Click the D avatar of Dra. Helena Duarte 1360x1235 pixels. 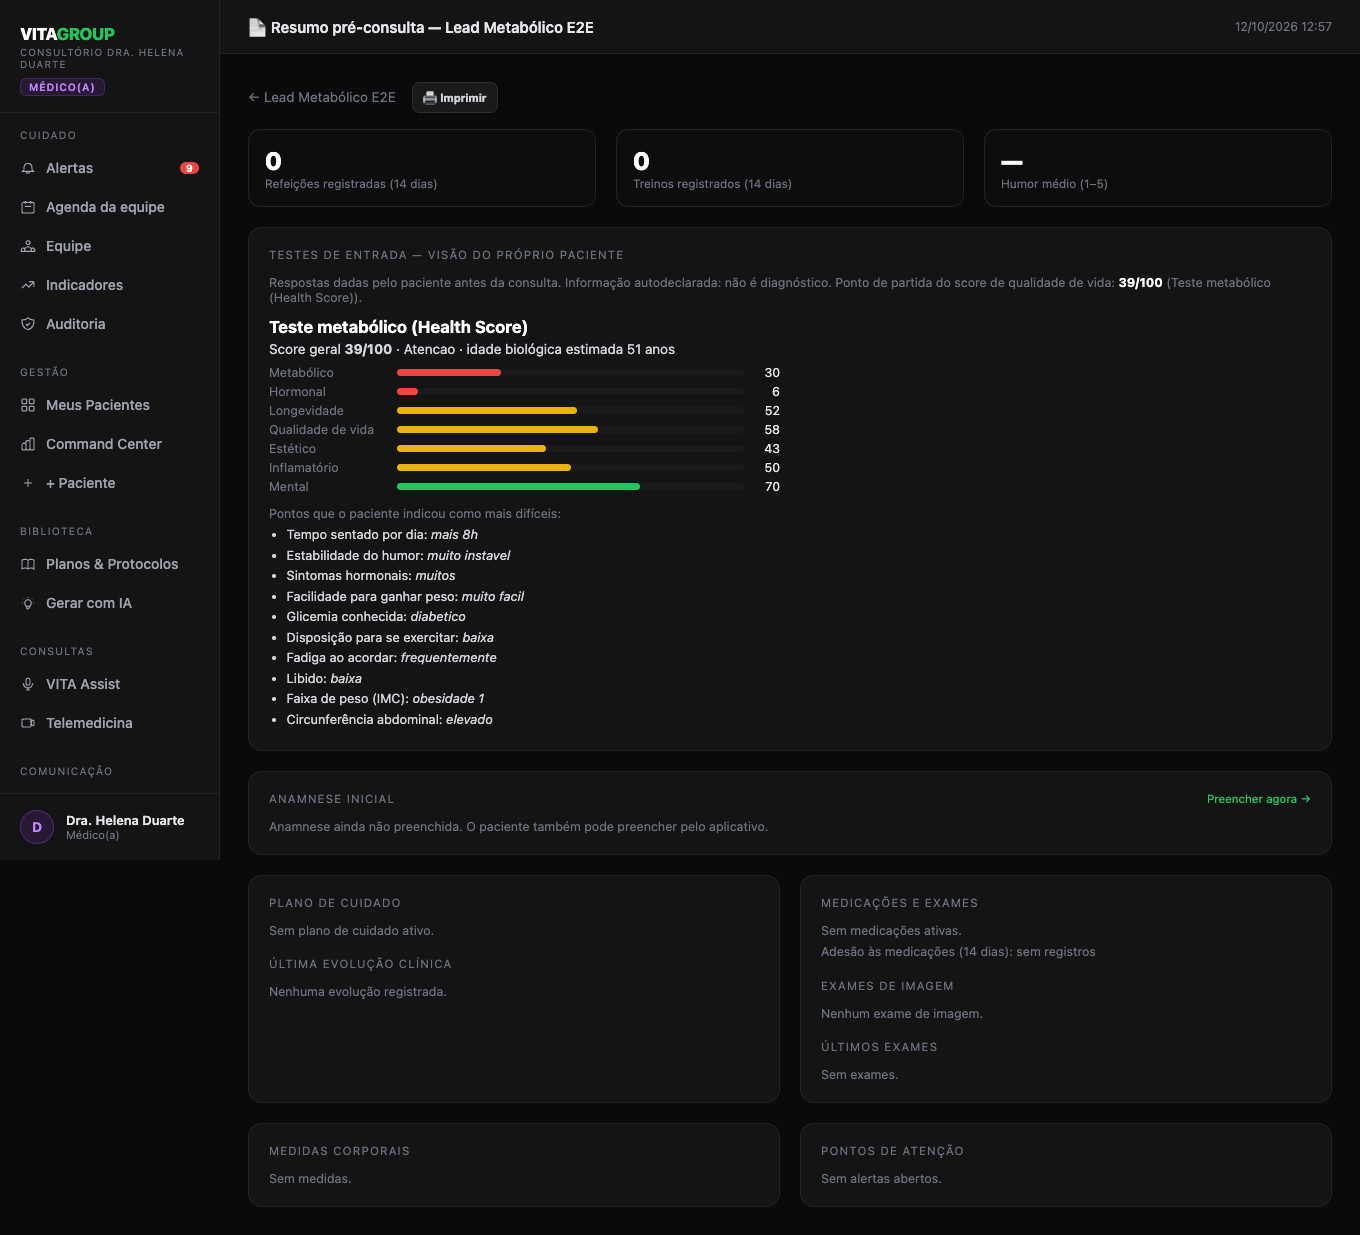[x=37, y=827]
